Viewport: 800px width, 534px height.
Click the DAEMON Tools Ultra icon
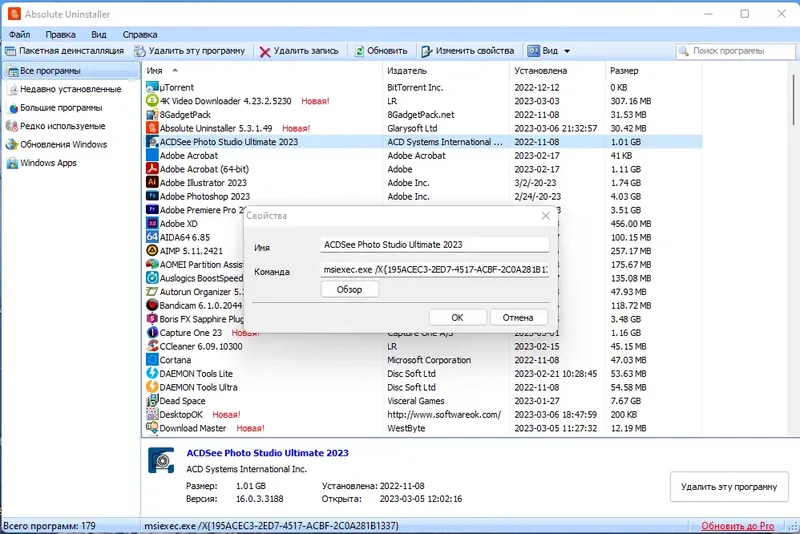click(152, 387)
